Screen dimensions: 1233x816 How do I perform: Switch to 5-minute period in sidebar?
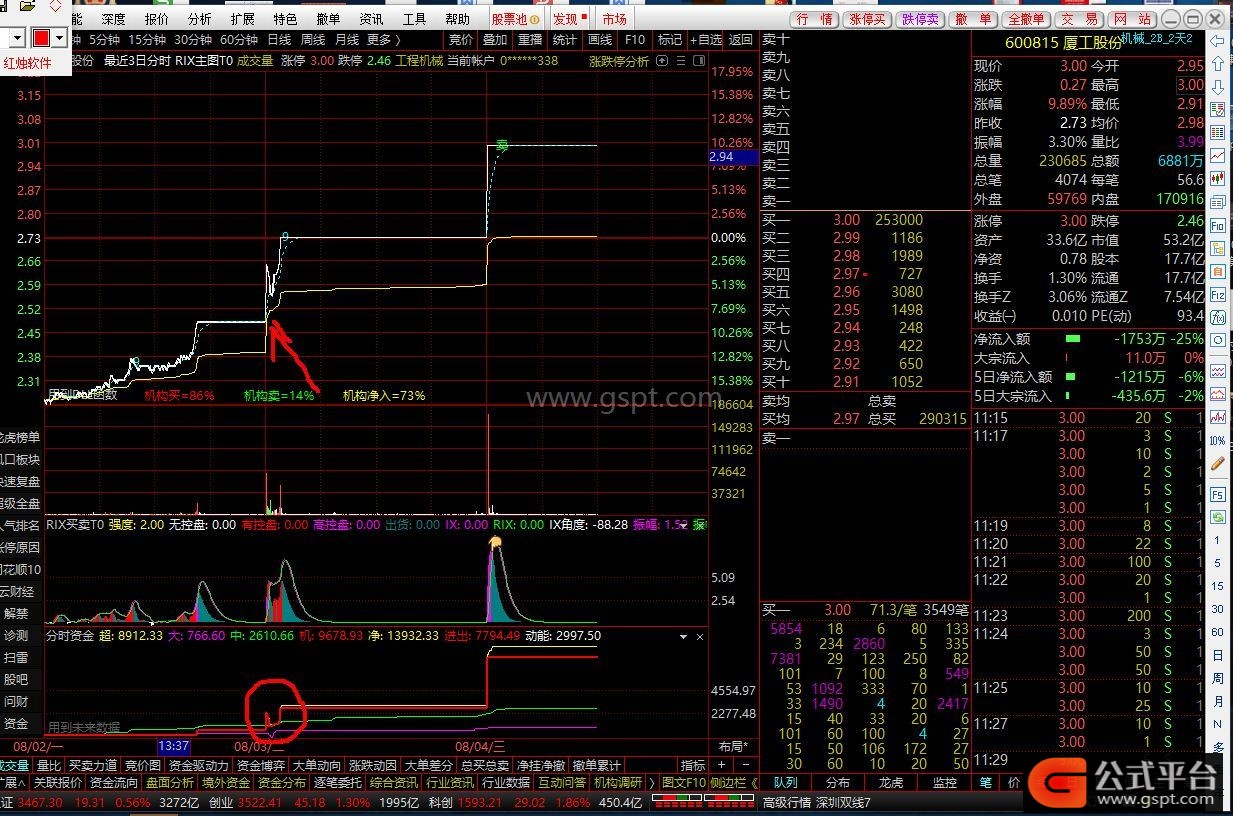(x=1217, y=564)
